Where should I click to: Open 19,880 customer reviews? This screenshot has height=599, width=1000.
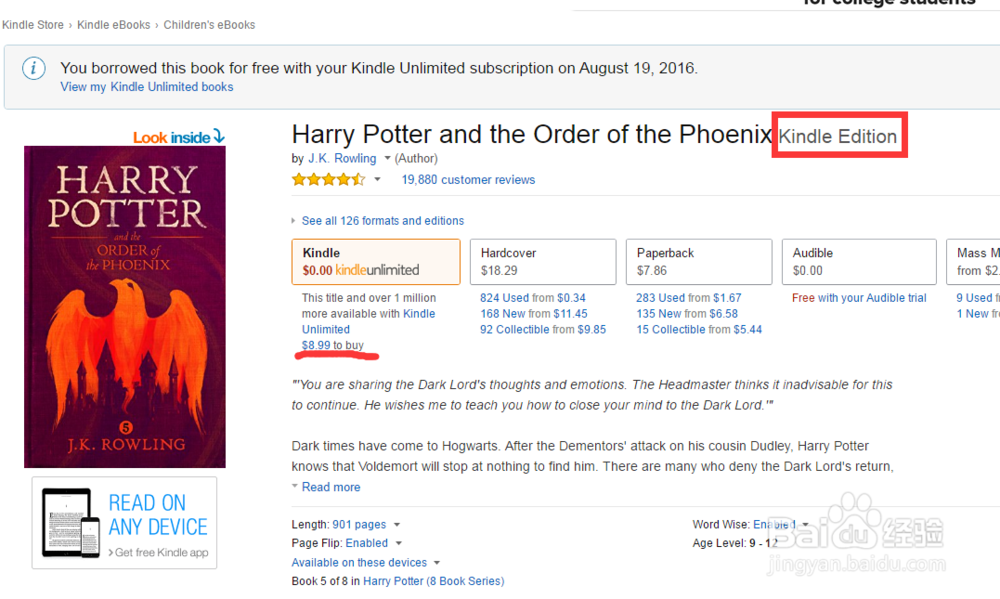468,180
